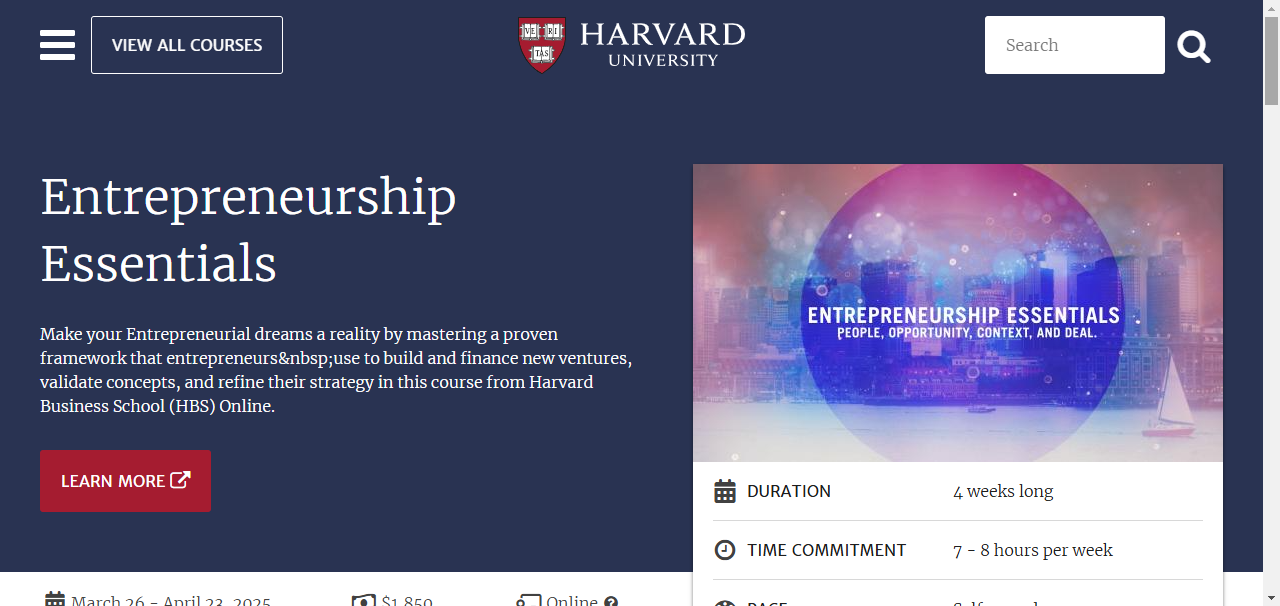
Task: Click the clock icon beside TIME COMMITMENT
Action: 726,549
